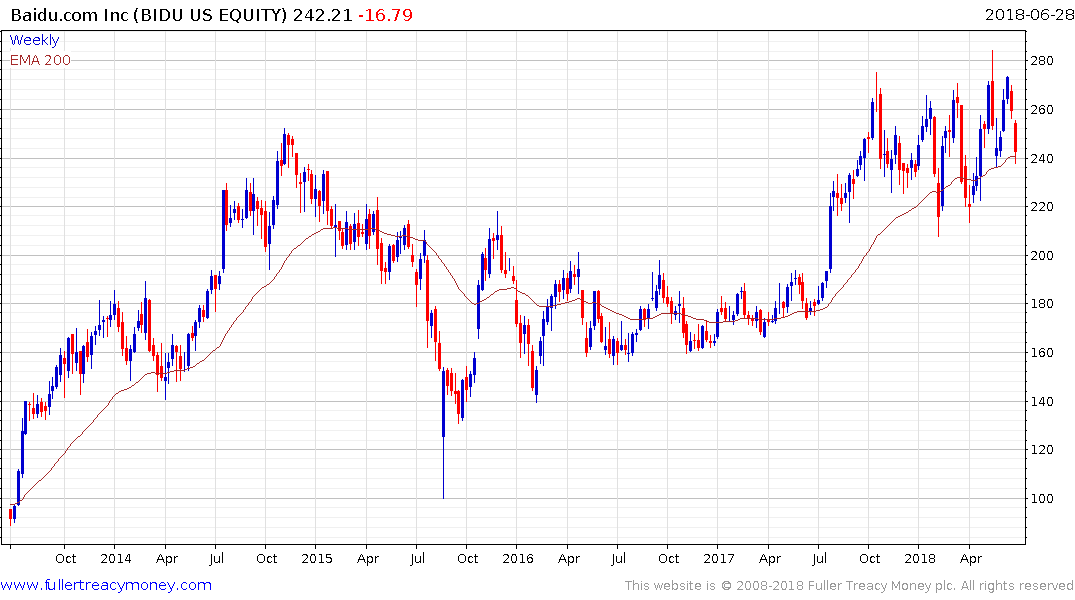
Task: Click the 260 price axis label
Action: (1042, 110)
